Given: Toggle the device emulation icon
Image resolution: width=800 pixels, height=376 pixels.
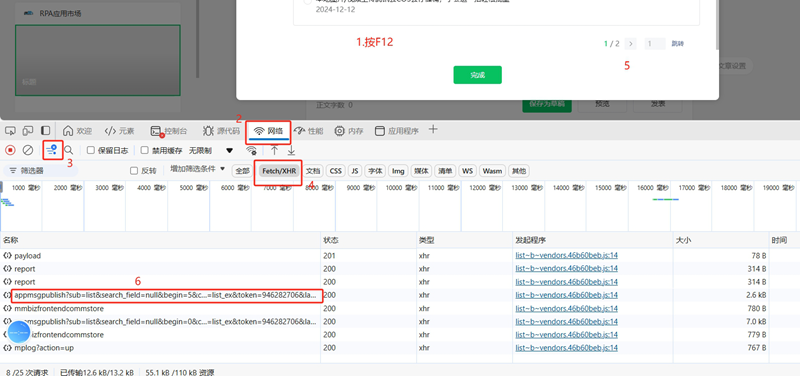Looking at the screenshot, I should 28,131.
